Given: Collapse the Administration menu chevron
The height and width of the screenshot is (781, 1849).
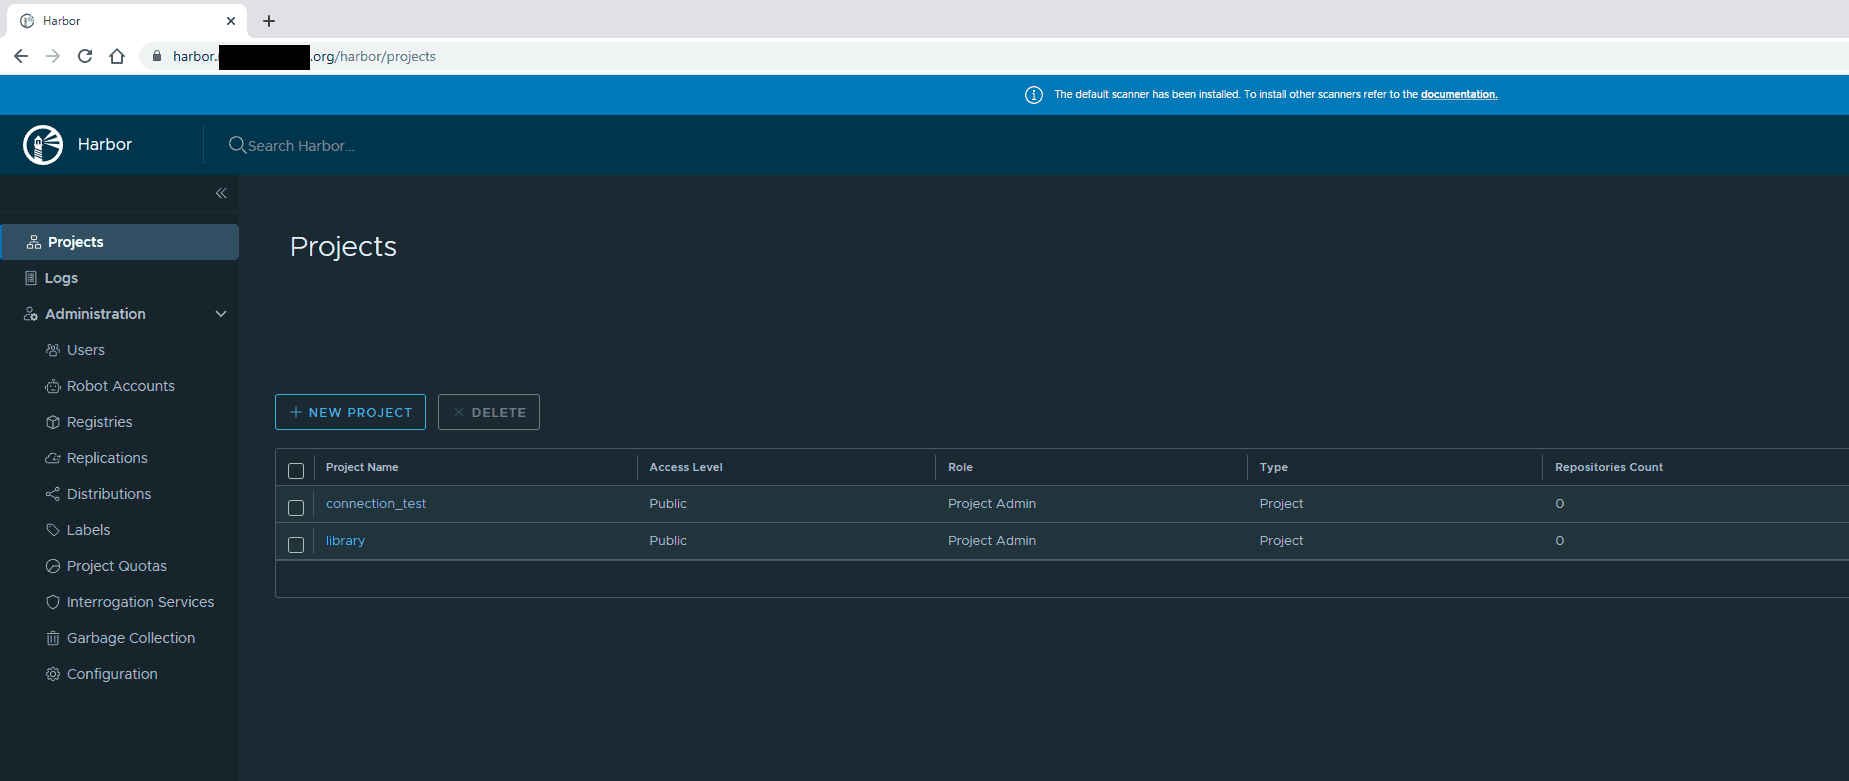Looking at the screenshot, I should (x=221, y=314).
